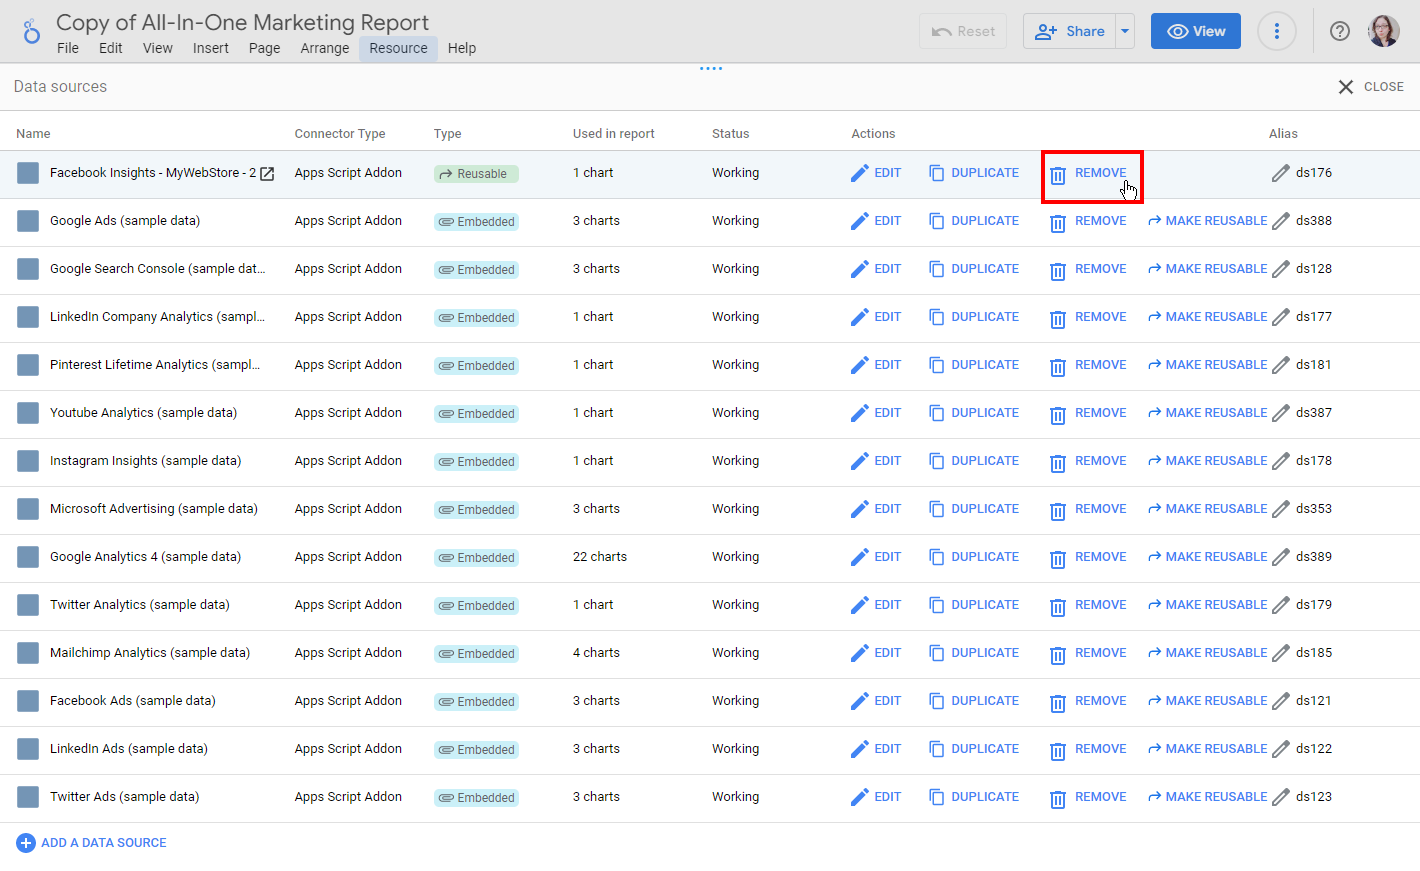The image size is (1420, 871).
Task: Open the File menu
Action: click(67, 47)
